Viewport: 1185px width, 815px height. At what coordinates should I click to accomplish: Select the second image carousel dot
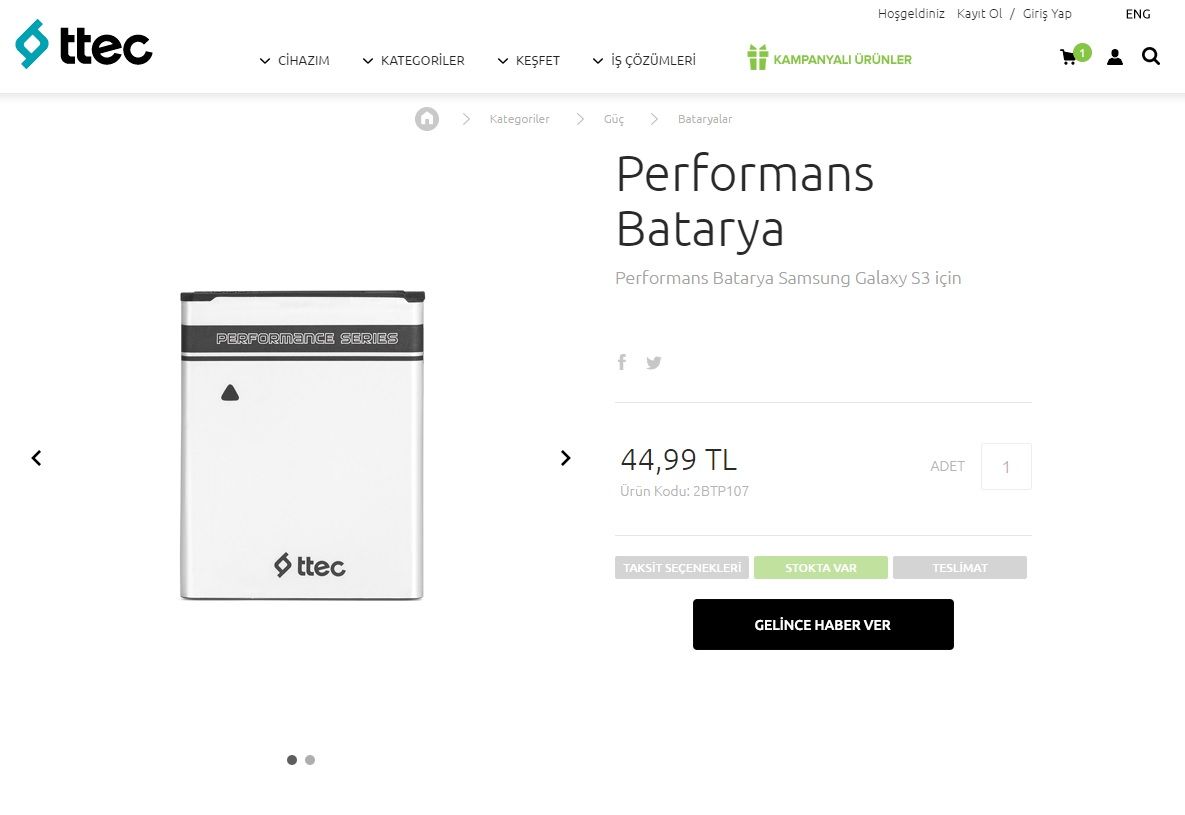[310, 760]
